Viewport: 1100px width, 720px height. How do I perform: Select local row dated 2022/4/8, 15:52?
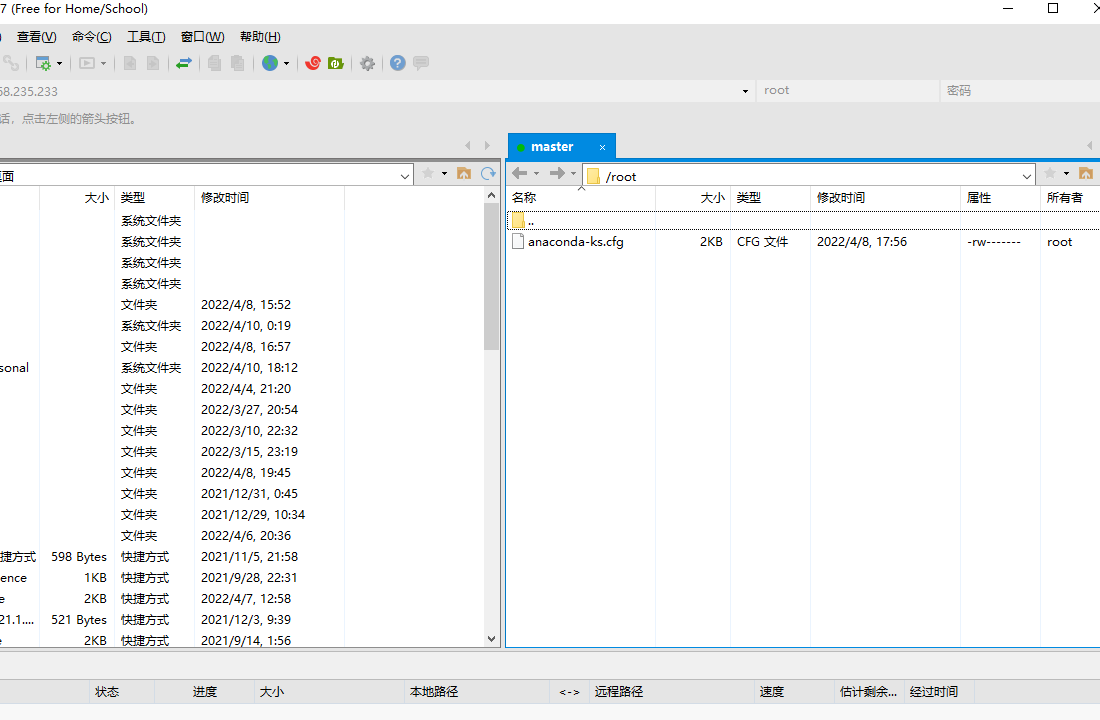click(242, 305)
